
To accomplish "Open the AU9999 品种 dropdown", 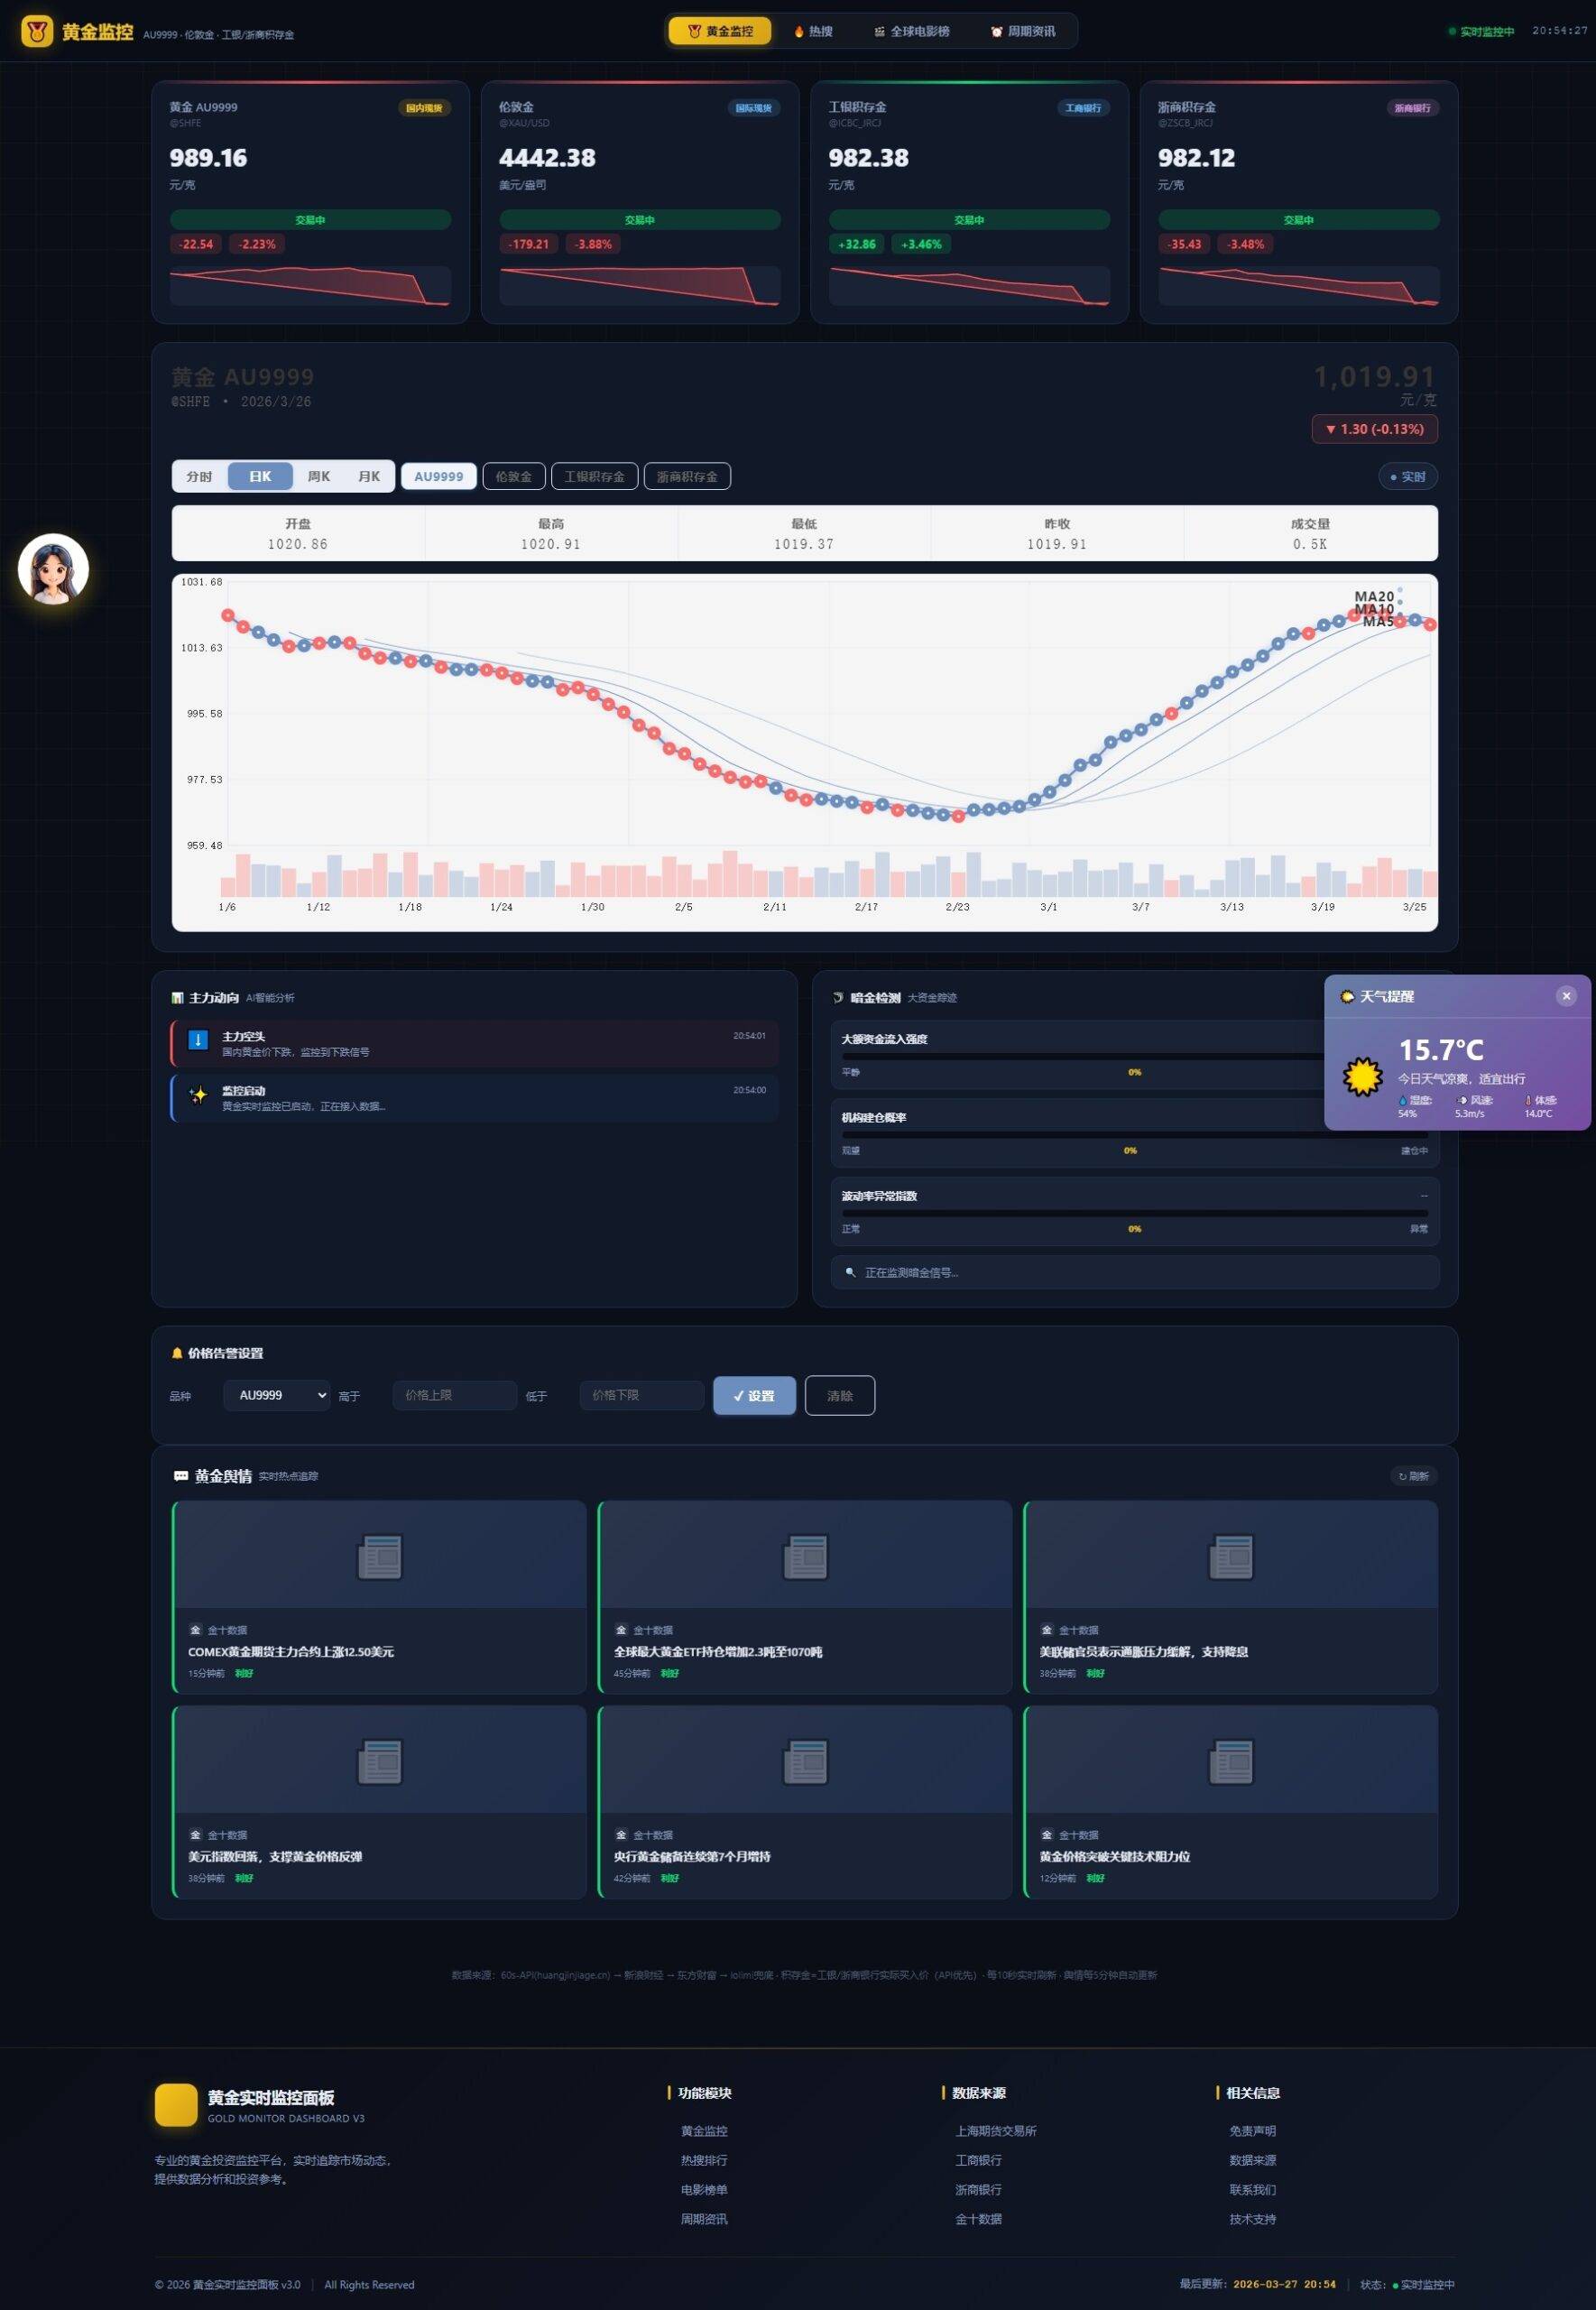I will click(x=277, y=1395).
